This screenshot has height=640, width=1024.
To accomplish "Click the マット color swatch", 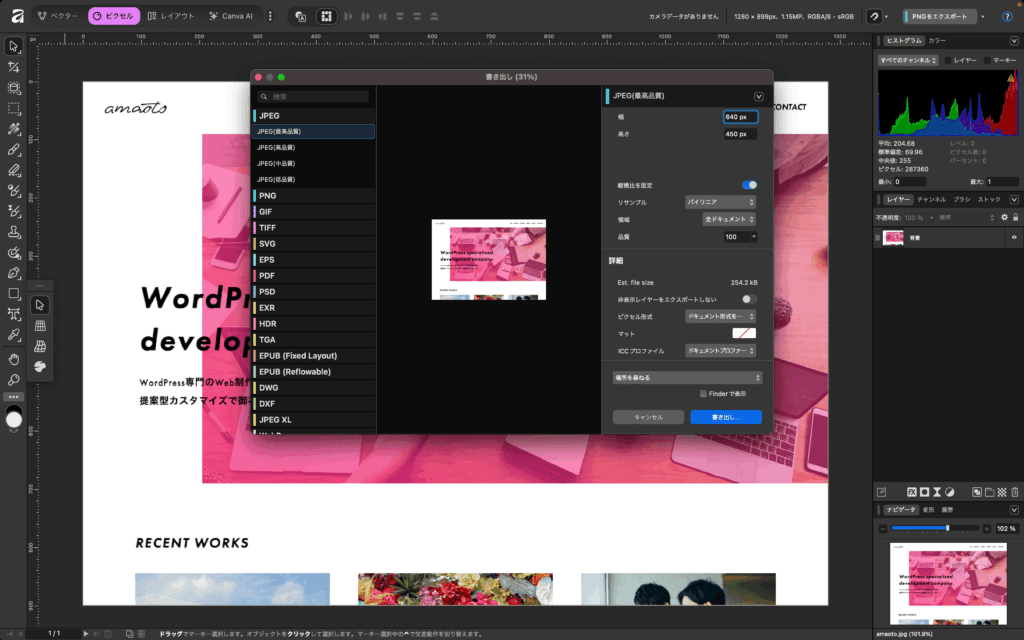I will 744,333.
